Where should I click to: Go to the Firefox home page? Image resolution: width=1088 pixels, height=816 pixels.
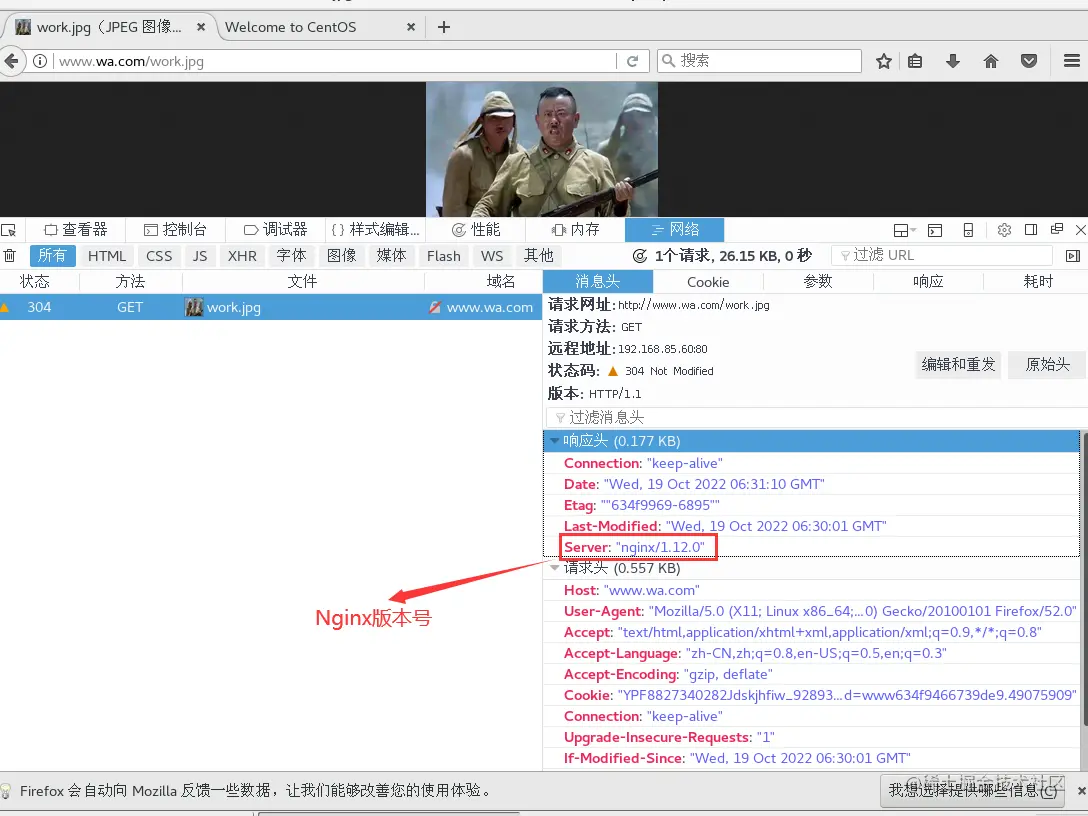tap(991, 60)
